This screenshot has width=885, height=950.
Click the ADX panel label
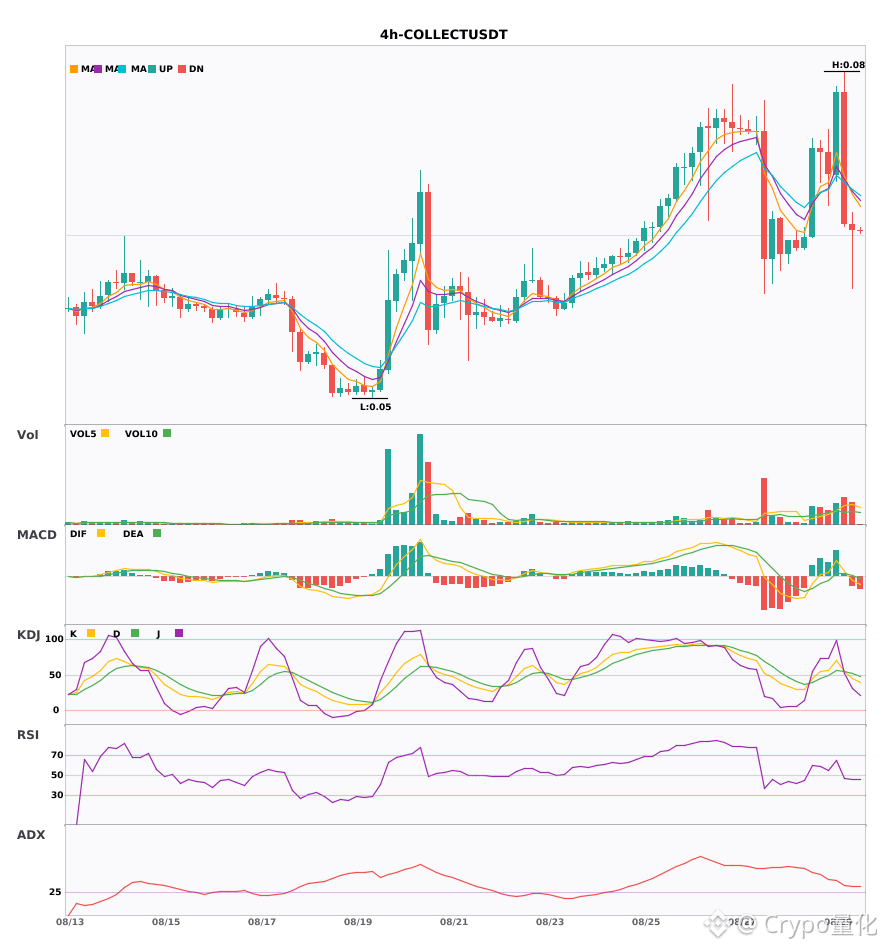(31, 835)
